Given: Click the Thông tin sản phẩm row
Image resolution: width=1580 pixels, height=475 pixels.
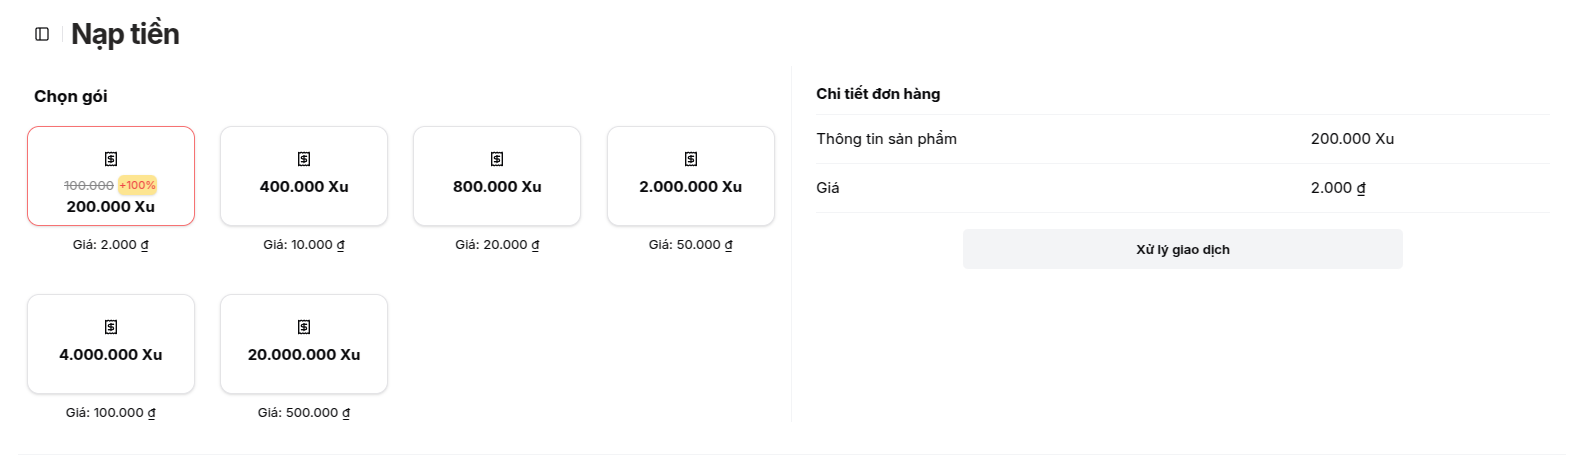Looking at the screenshot, I should click(x=1183, y=139).
